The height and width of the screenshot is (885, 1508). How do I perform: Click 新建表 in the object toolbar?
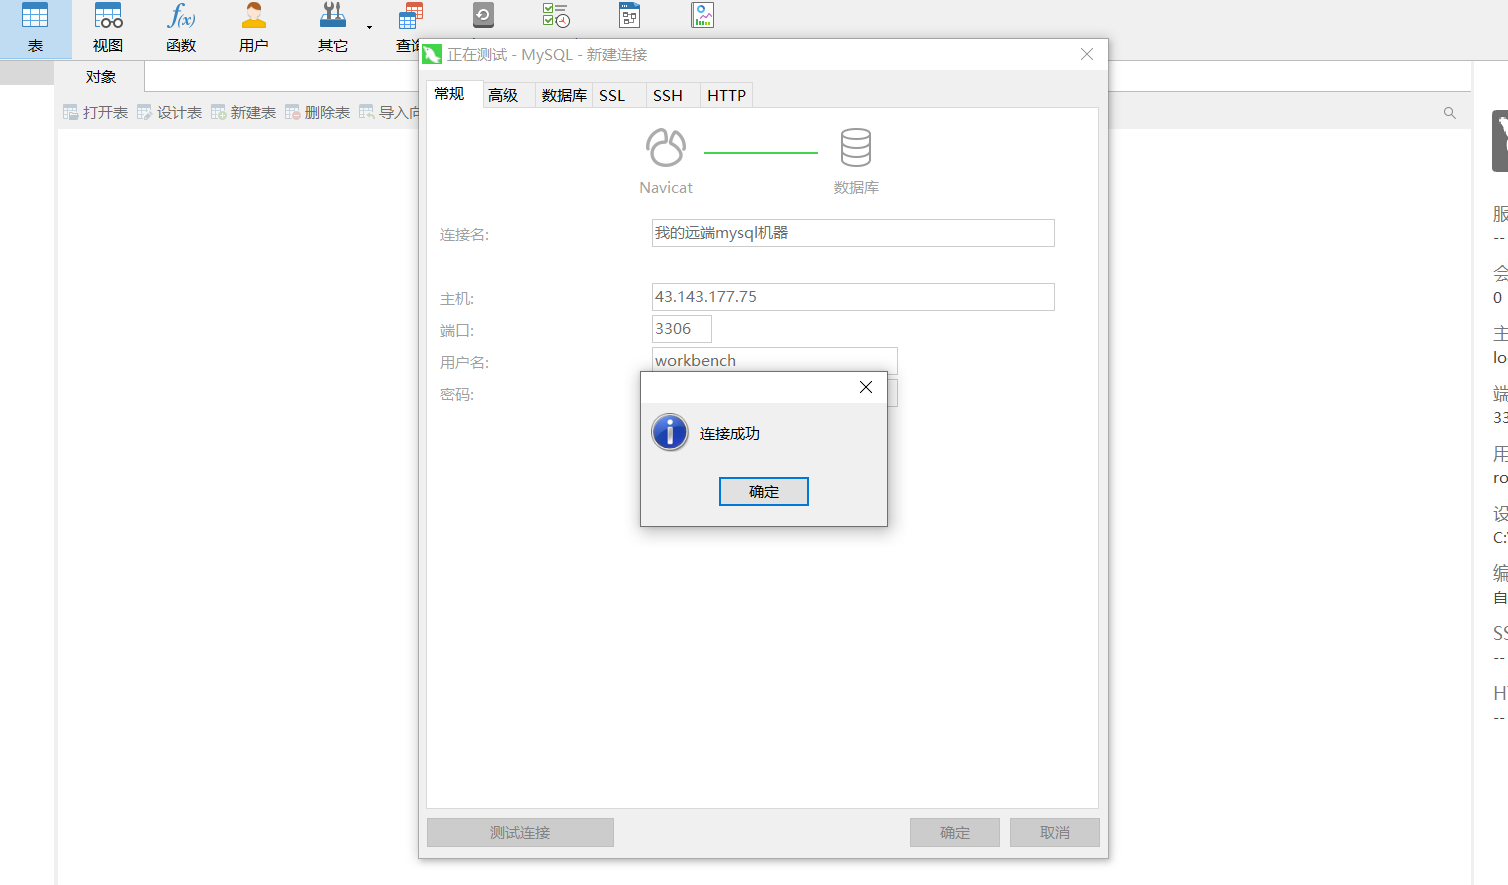click(x=244, y=113)
